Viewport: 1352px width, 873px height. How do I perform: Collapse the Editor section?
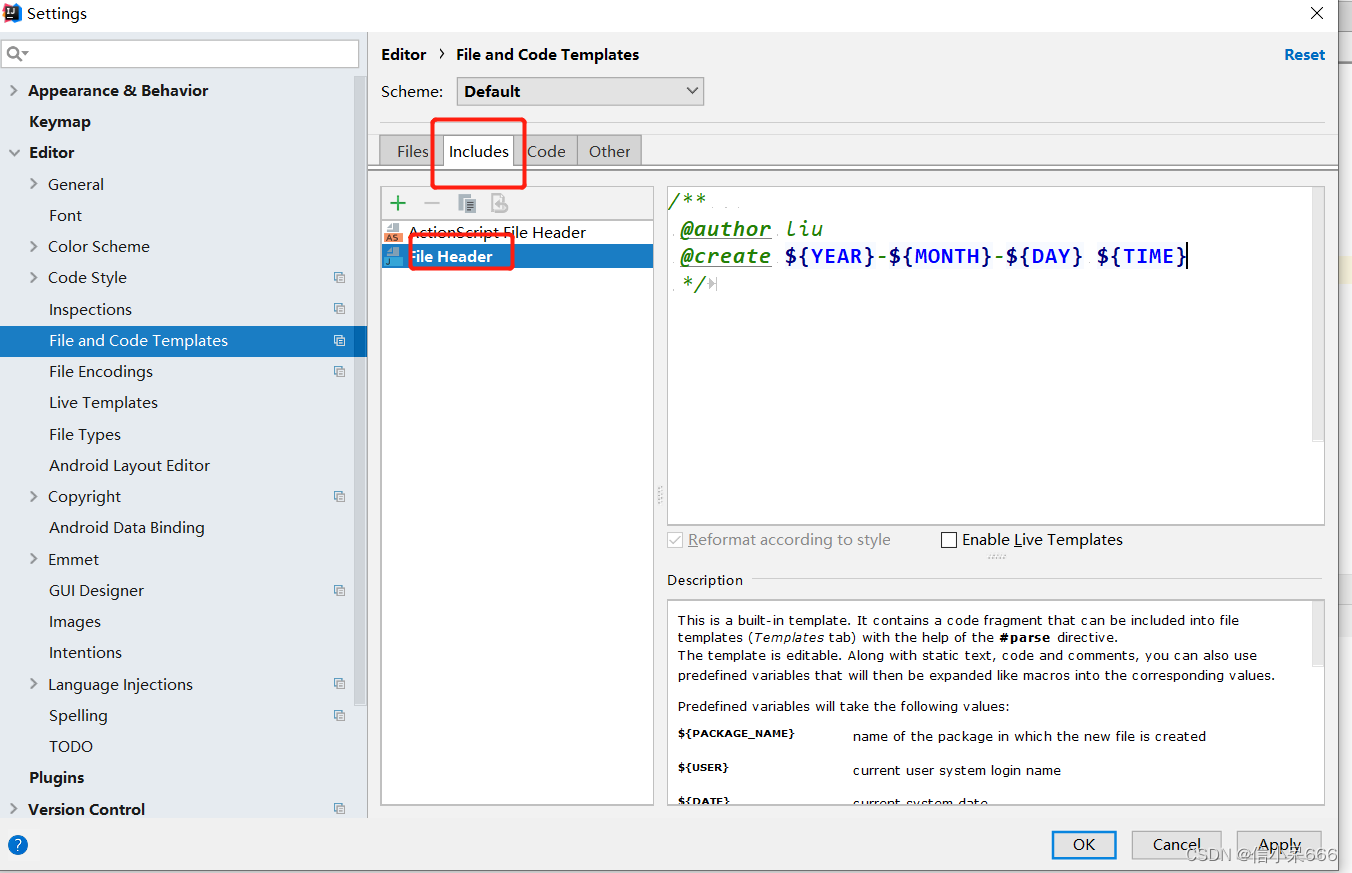[x=14, y=152]
